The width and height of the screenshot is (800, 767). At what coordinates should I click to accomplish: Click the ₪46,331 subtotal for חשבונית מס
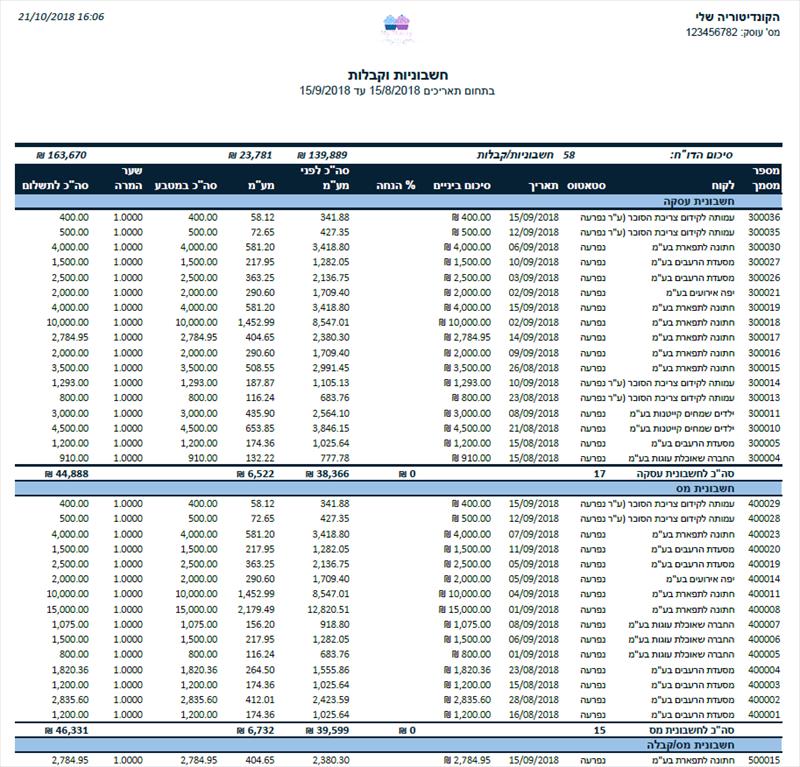66,730
